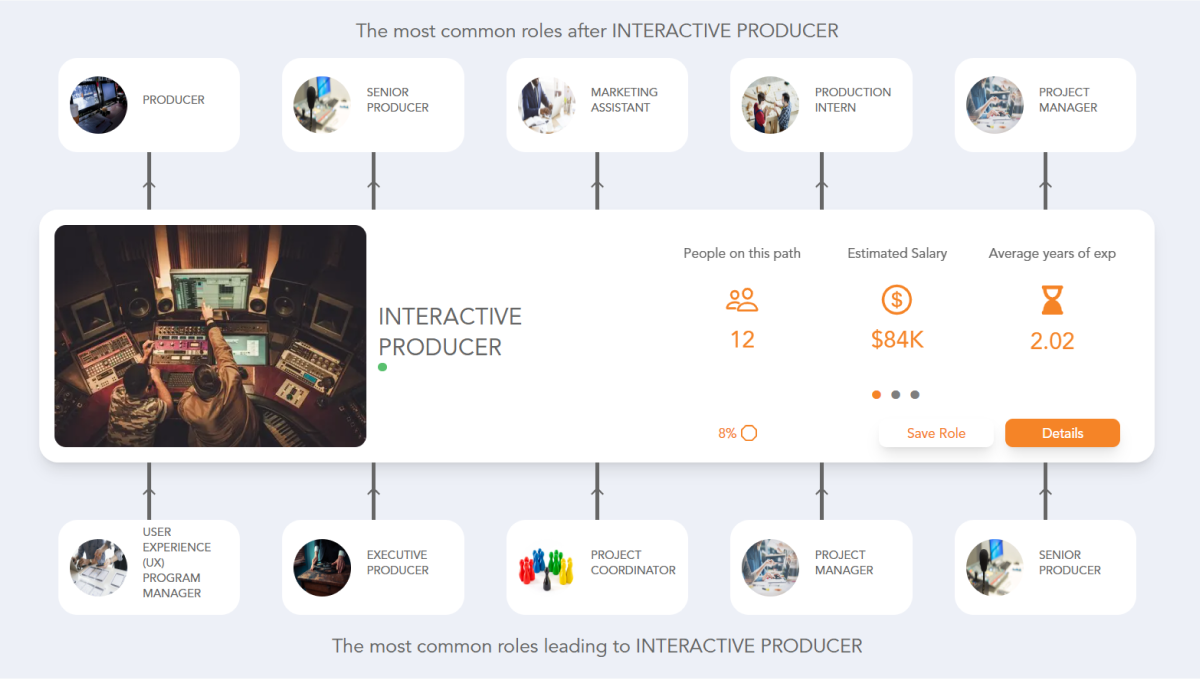The image size is (1200, 679).
Task: Click the Estimated Salary $84K value
Action: 896,339
